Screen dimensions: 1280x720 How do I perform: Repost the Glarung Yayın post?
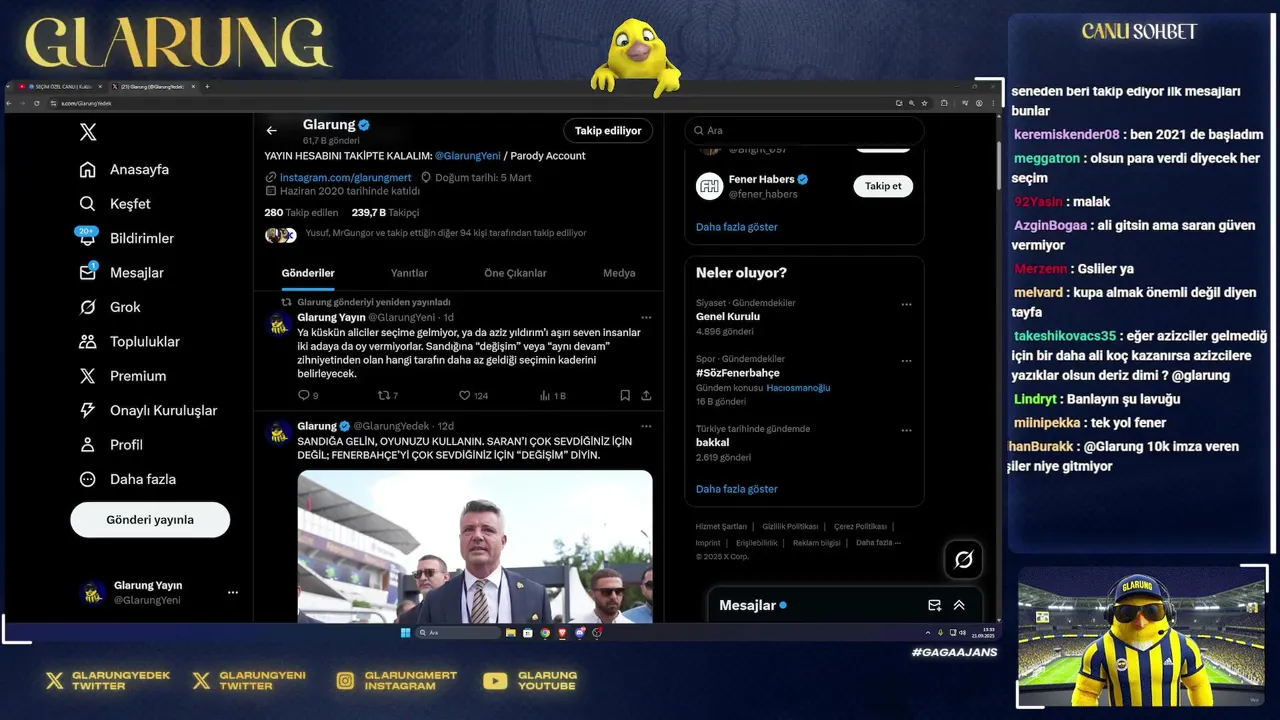(x=383, y=396)
